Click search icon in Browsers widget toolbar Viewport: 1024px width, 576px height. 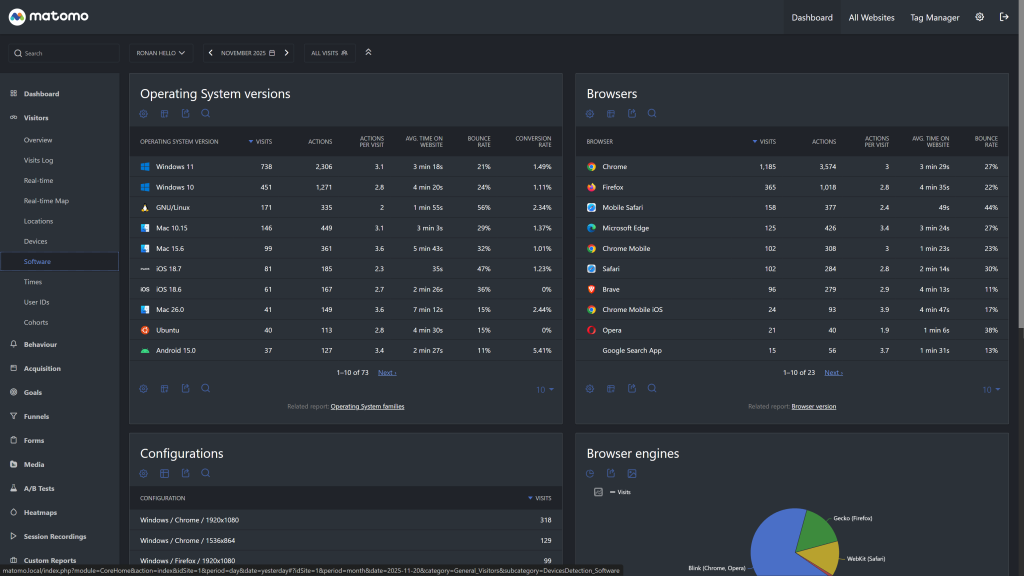pyautogui.click(x=652, y=114)
